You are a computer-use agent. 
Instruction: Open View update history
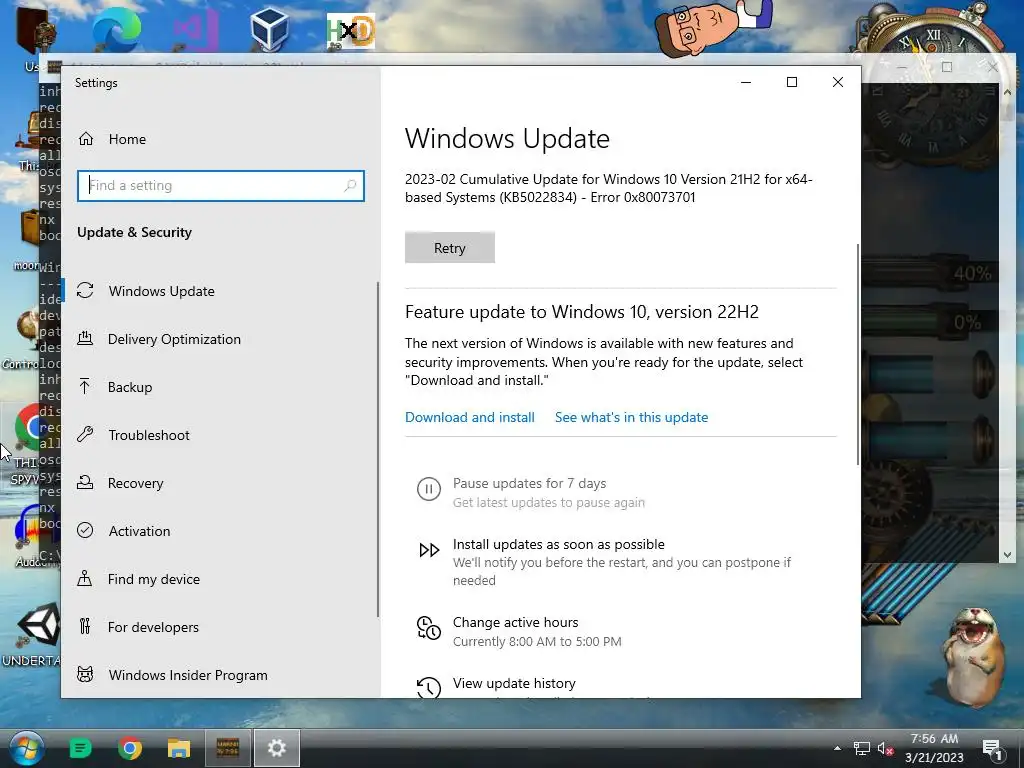[x=515, y=683]
